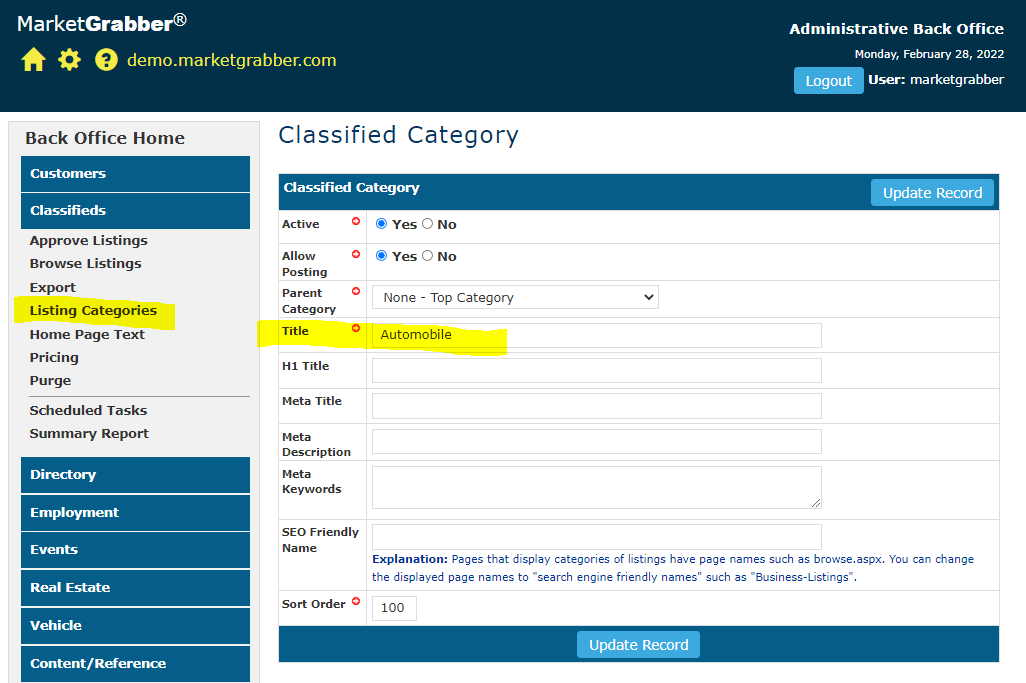Open Listing Categories
This screenshot has height=683, width=1026.
click(93, 311)
